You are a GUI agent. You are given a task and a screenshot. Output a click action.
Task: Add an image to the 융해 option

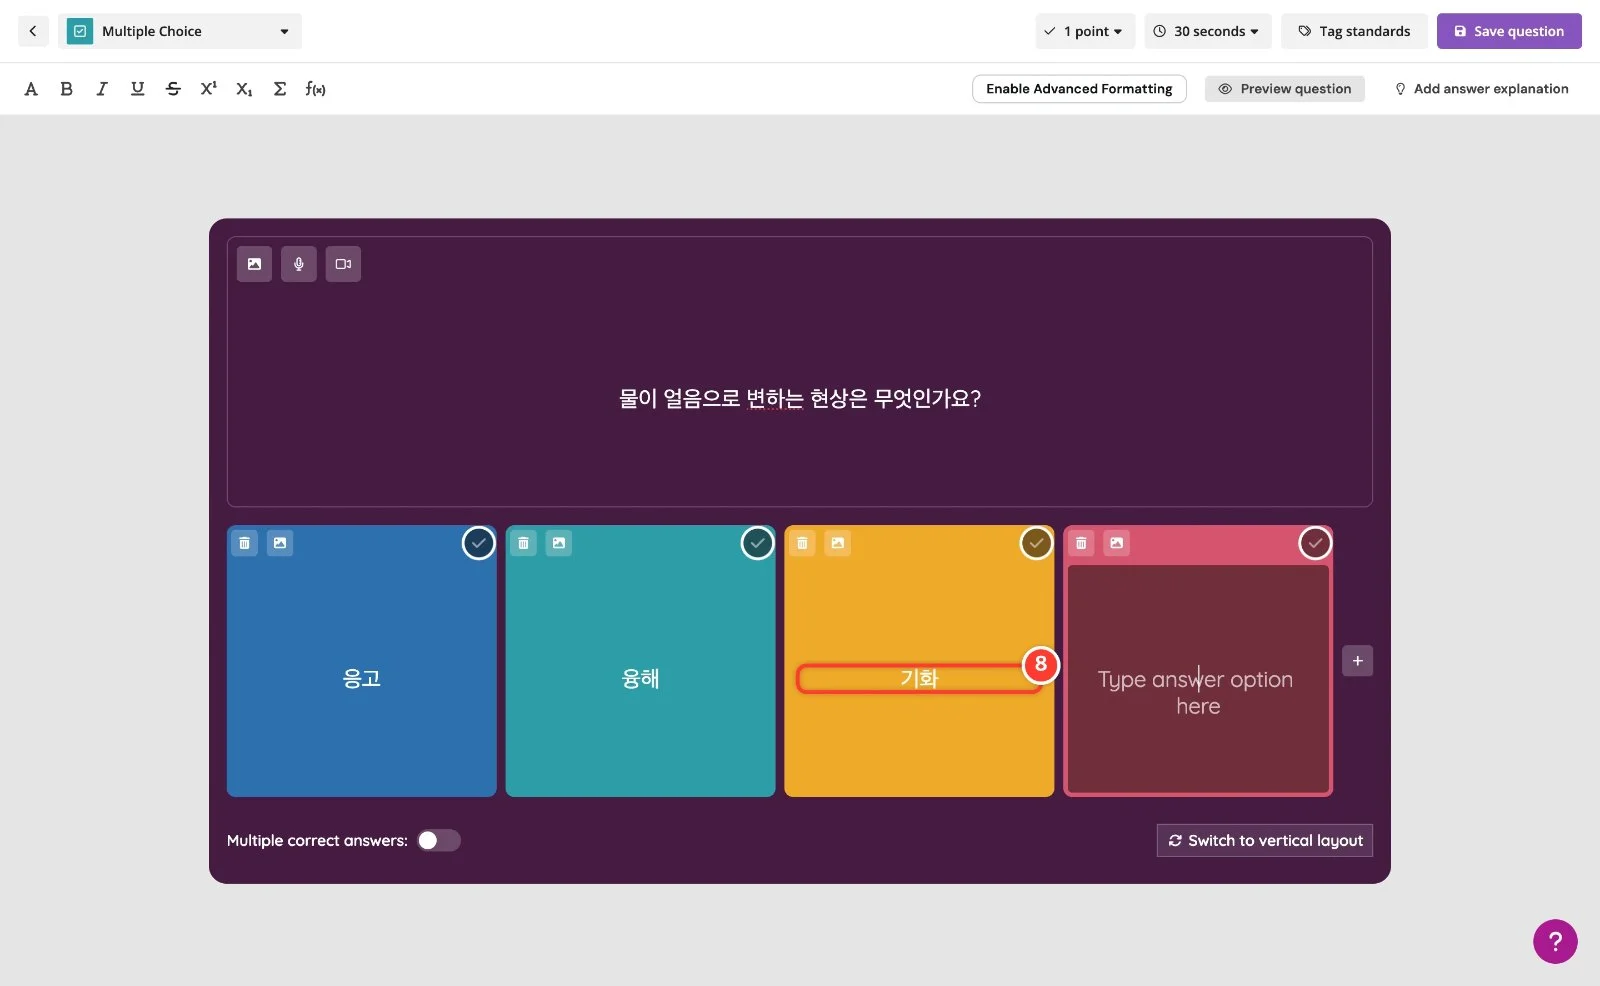[559, 543]
